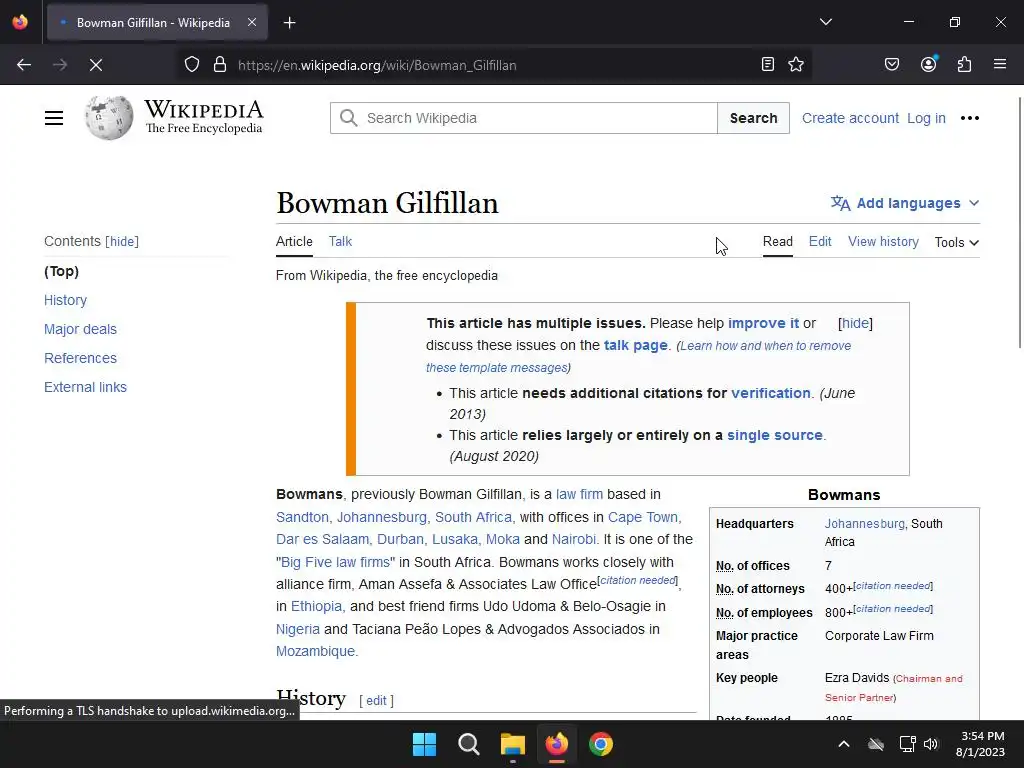
Task: Open the 'improve it' link
Action: tap(763, 323)
